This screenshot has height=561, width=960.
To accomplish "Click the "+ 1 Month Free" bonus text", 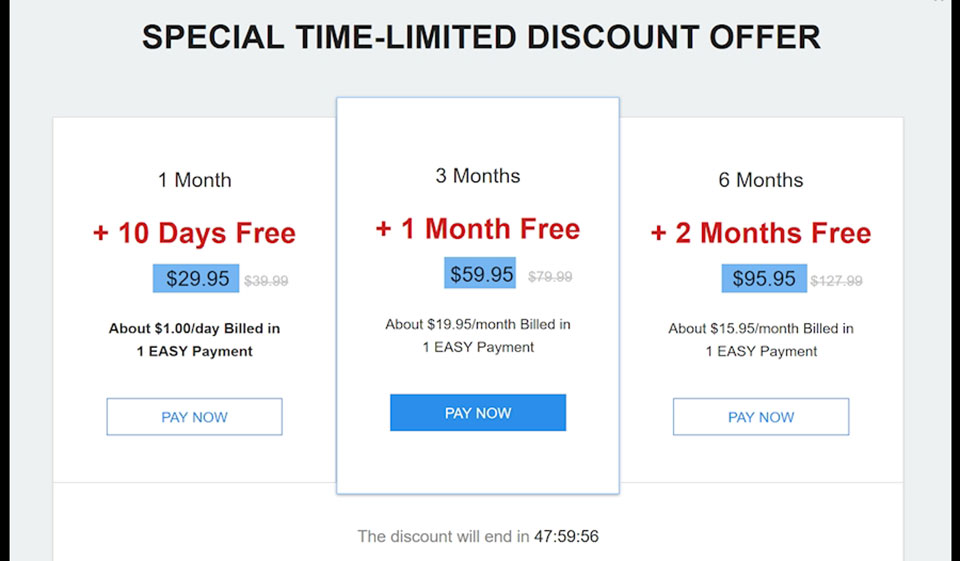I will 478,229.
